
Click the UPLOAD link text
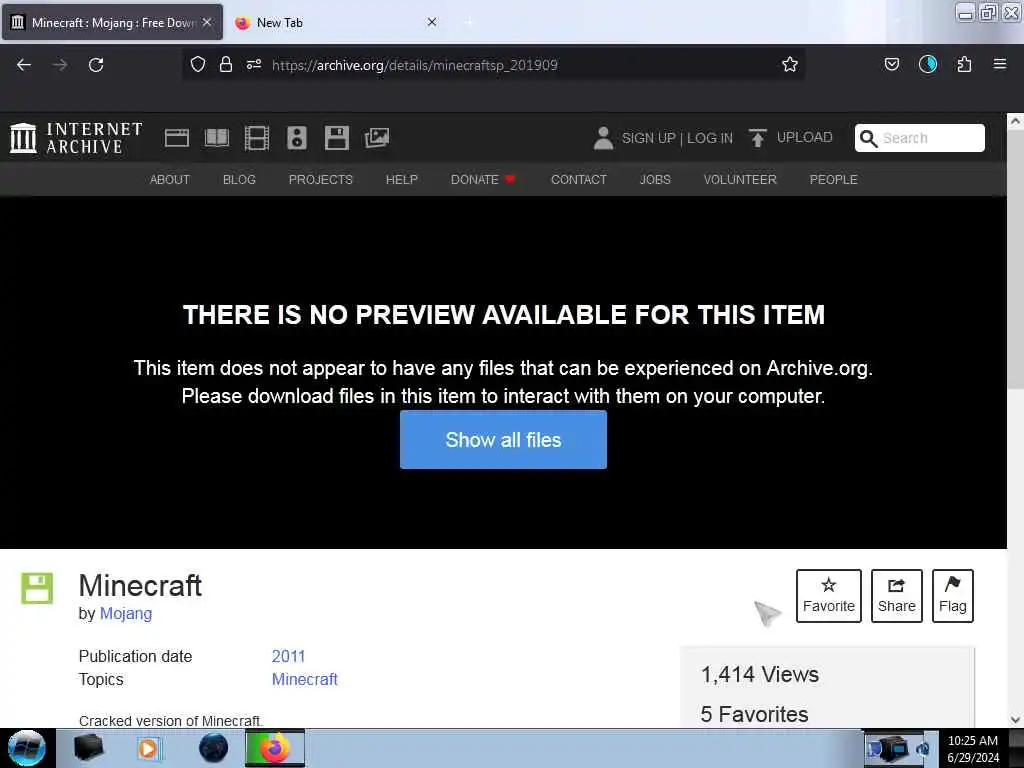(x=805, y=137)
